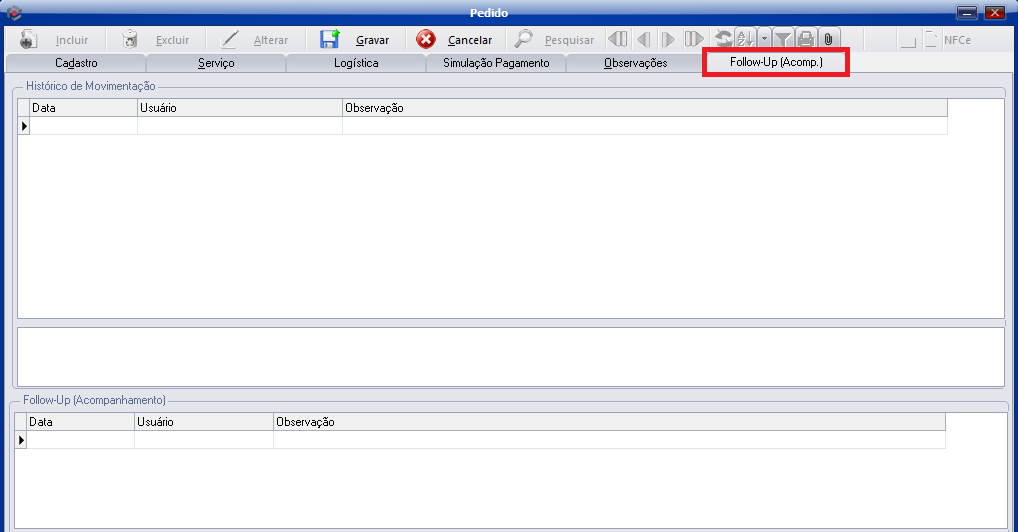Open the filter funnel tool
Image resolution: width=1018 pixels, height=532 pixels.
(x=783, y=40)
